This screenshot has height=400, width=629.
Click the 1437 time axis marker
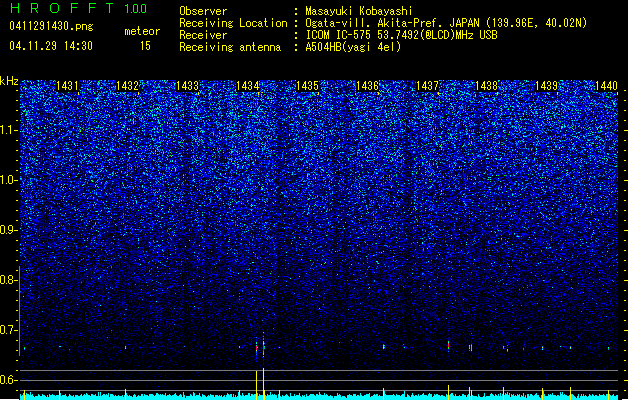click(427, 86)
